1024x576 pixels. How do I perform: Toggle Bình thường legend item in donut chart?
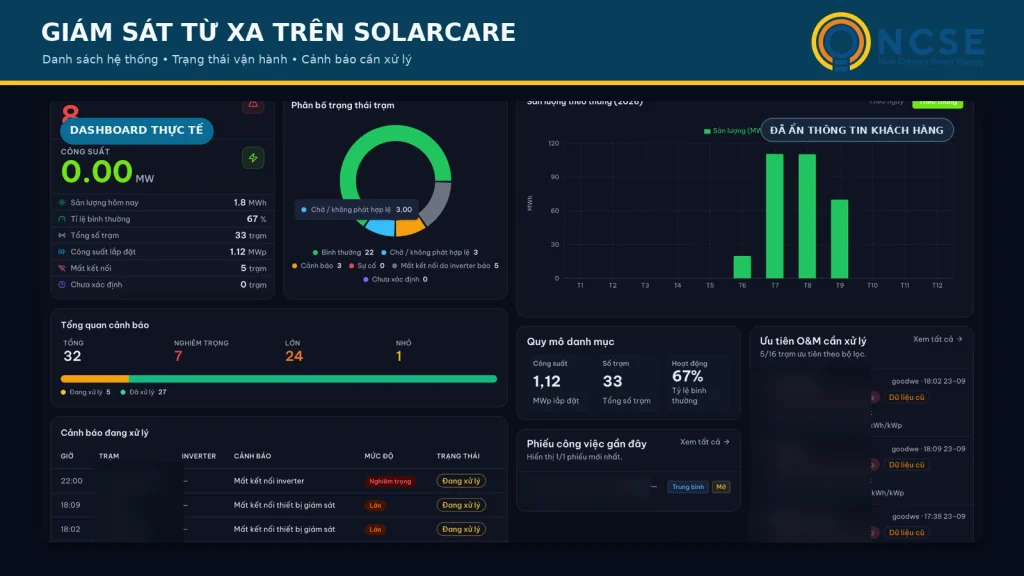(x=343, y=252)
